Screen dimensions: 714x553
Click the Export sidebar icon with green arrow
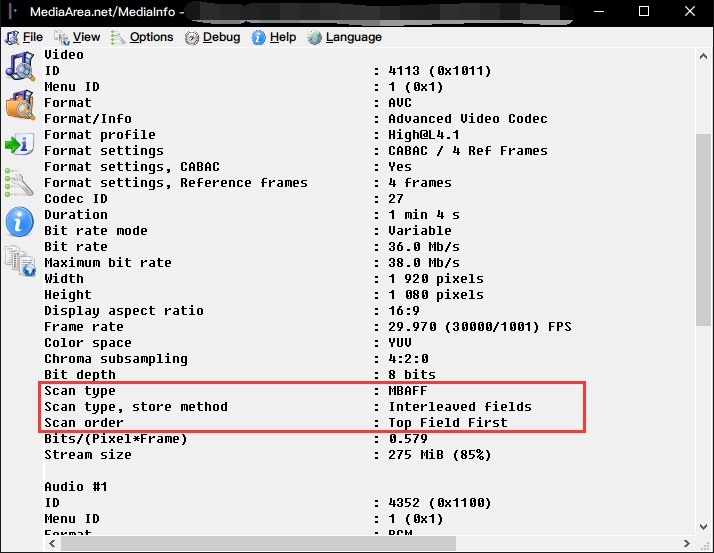tap(19, 143)
